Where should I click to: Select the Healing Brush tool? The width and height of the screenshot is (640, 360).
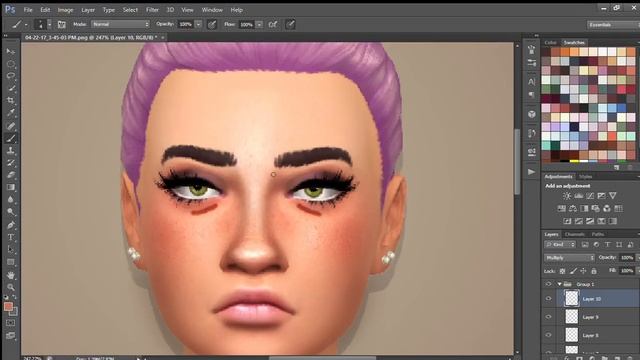[x=11, y=126]
